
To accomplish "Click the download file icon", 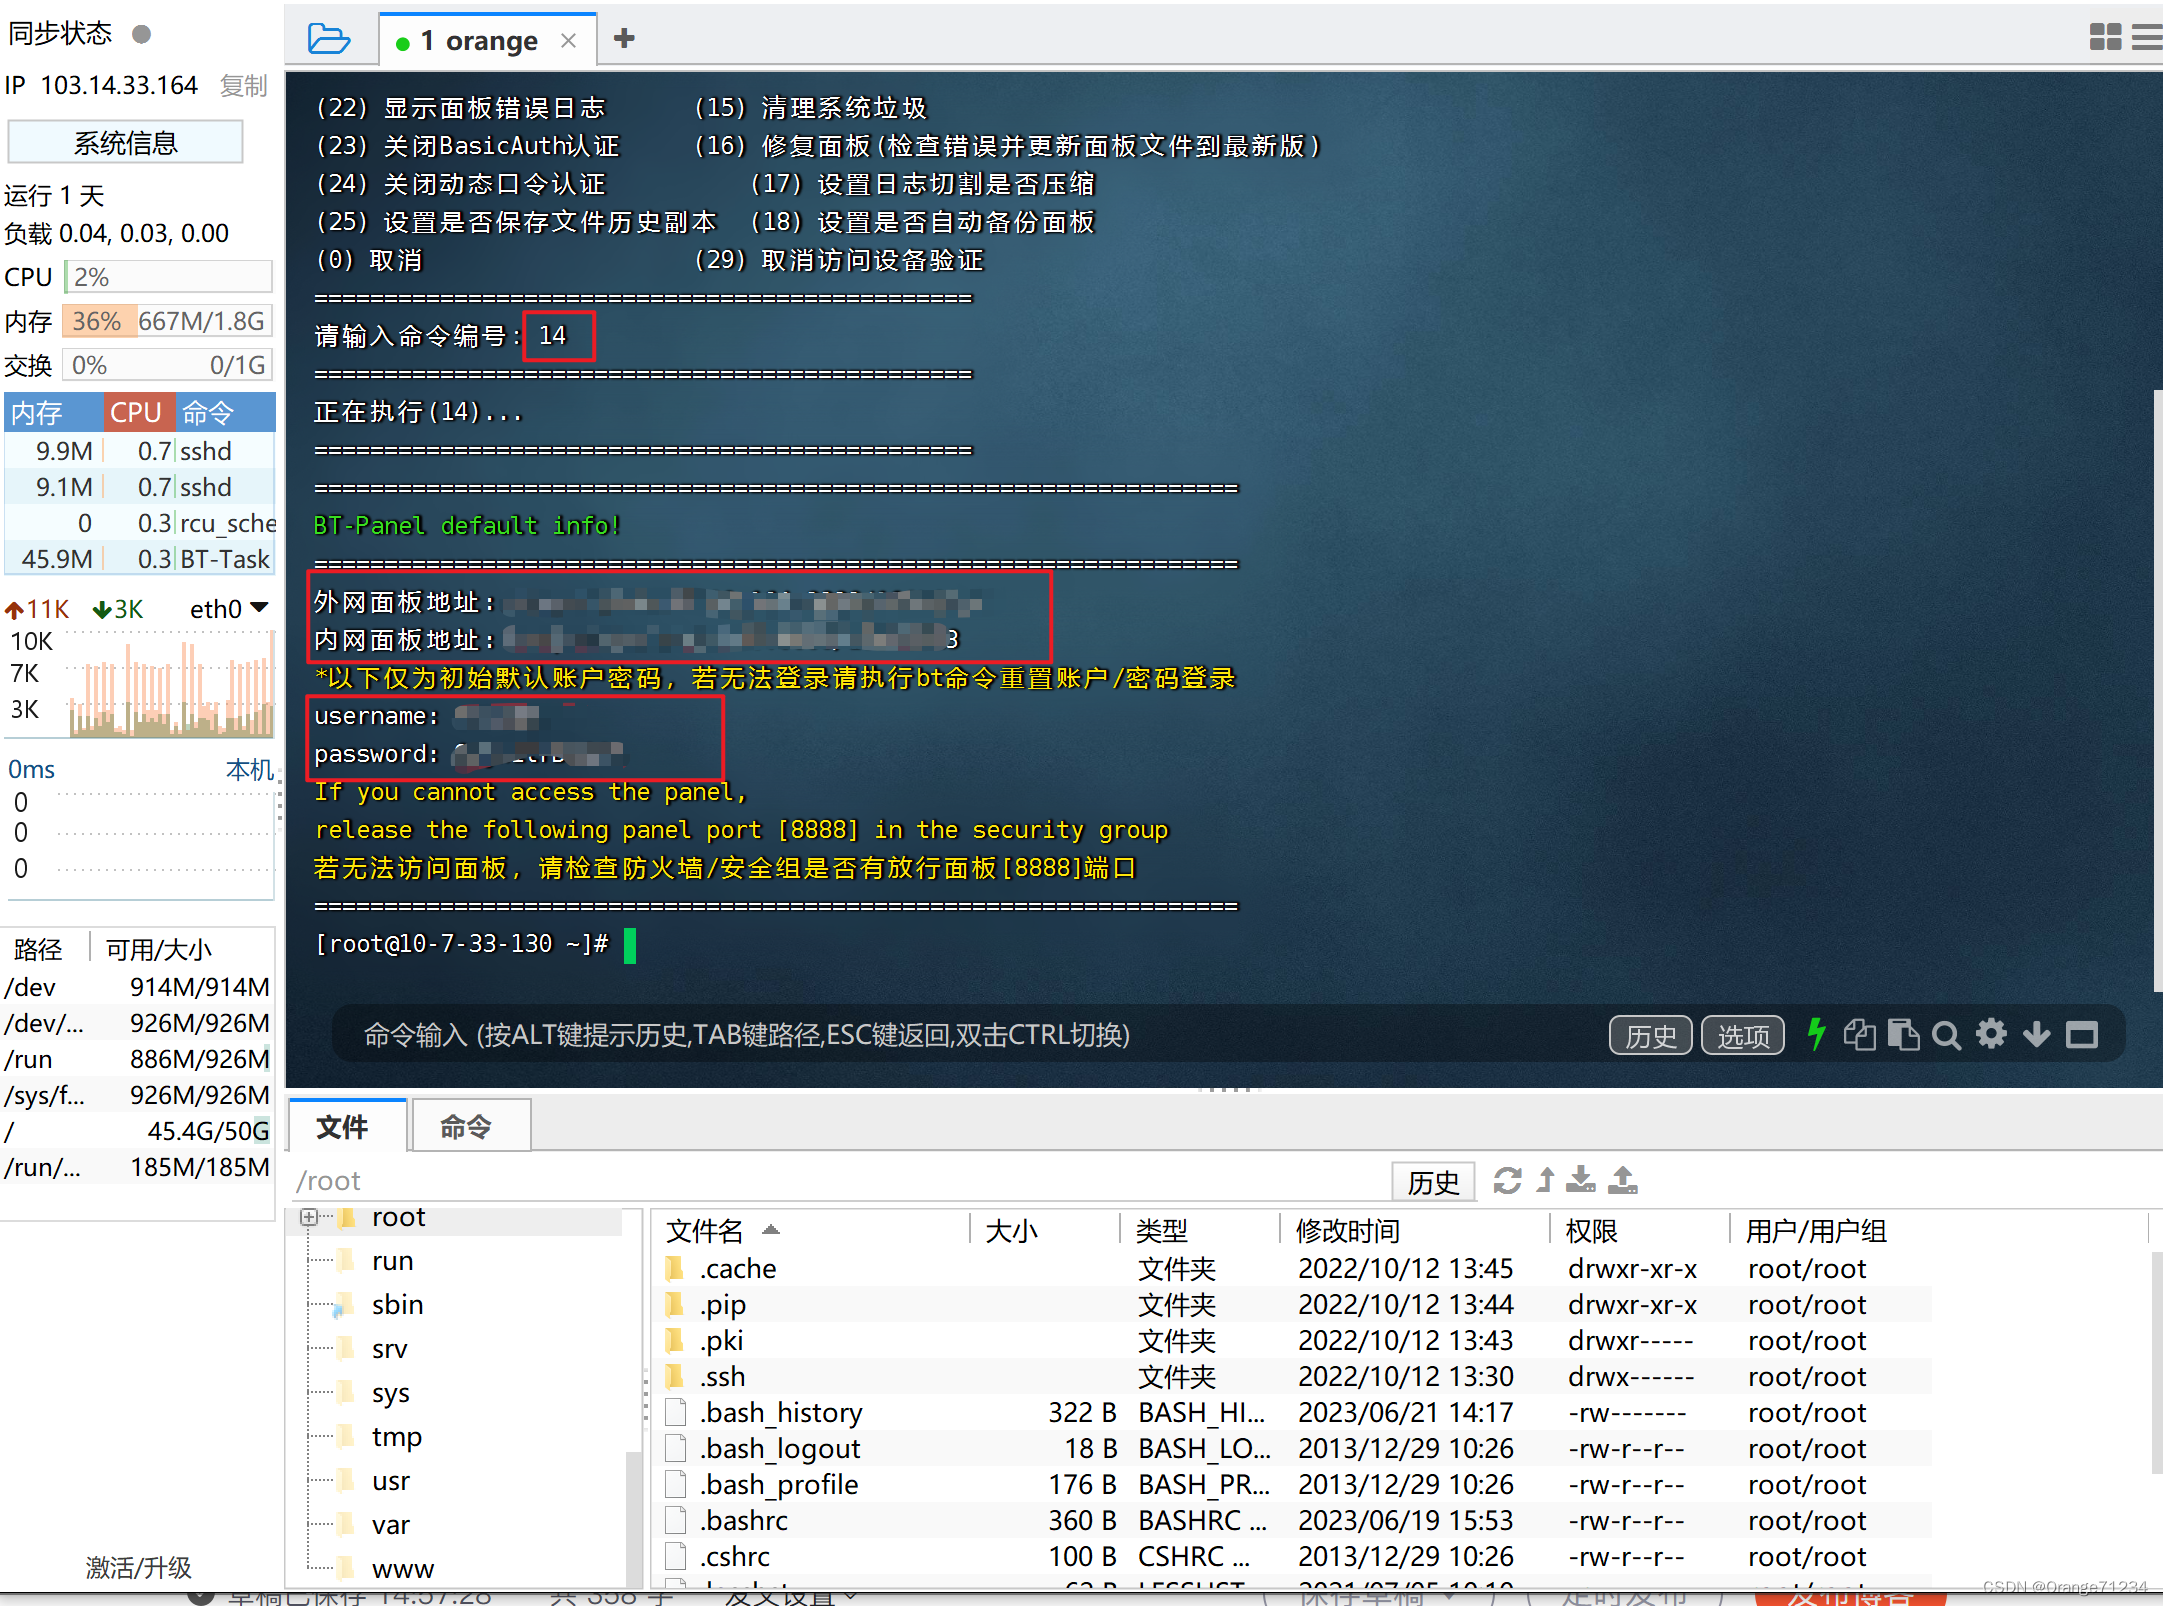I will pos(1581,1181).
